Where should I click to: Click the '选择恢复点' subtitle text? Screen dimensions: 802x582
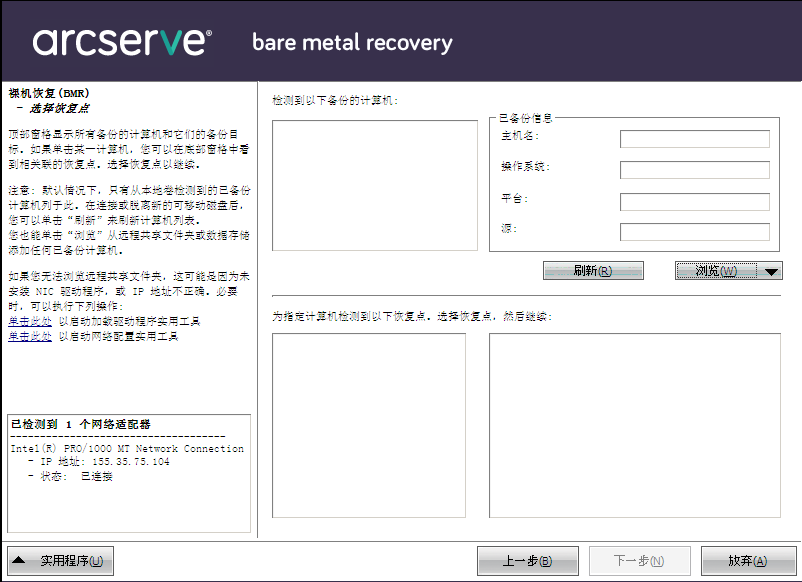point(59,108)
